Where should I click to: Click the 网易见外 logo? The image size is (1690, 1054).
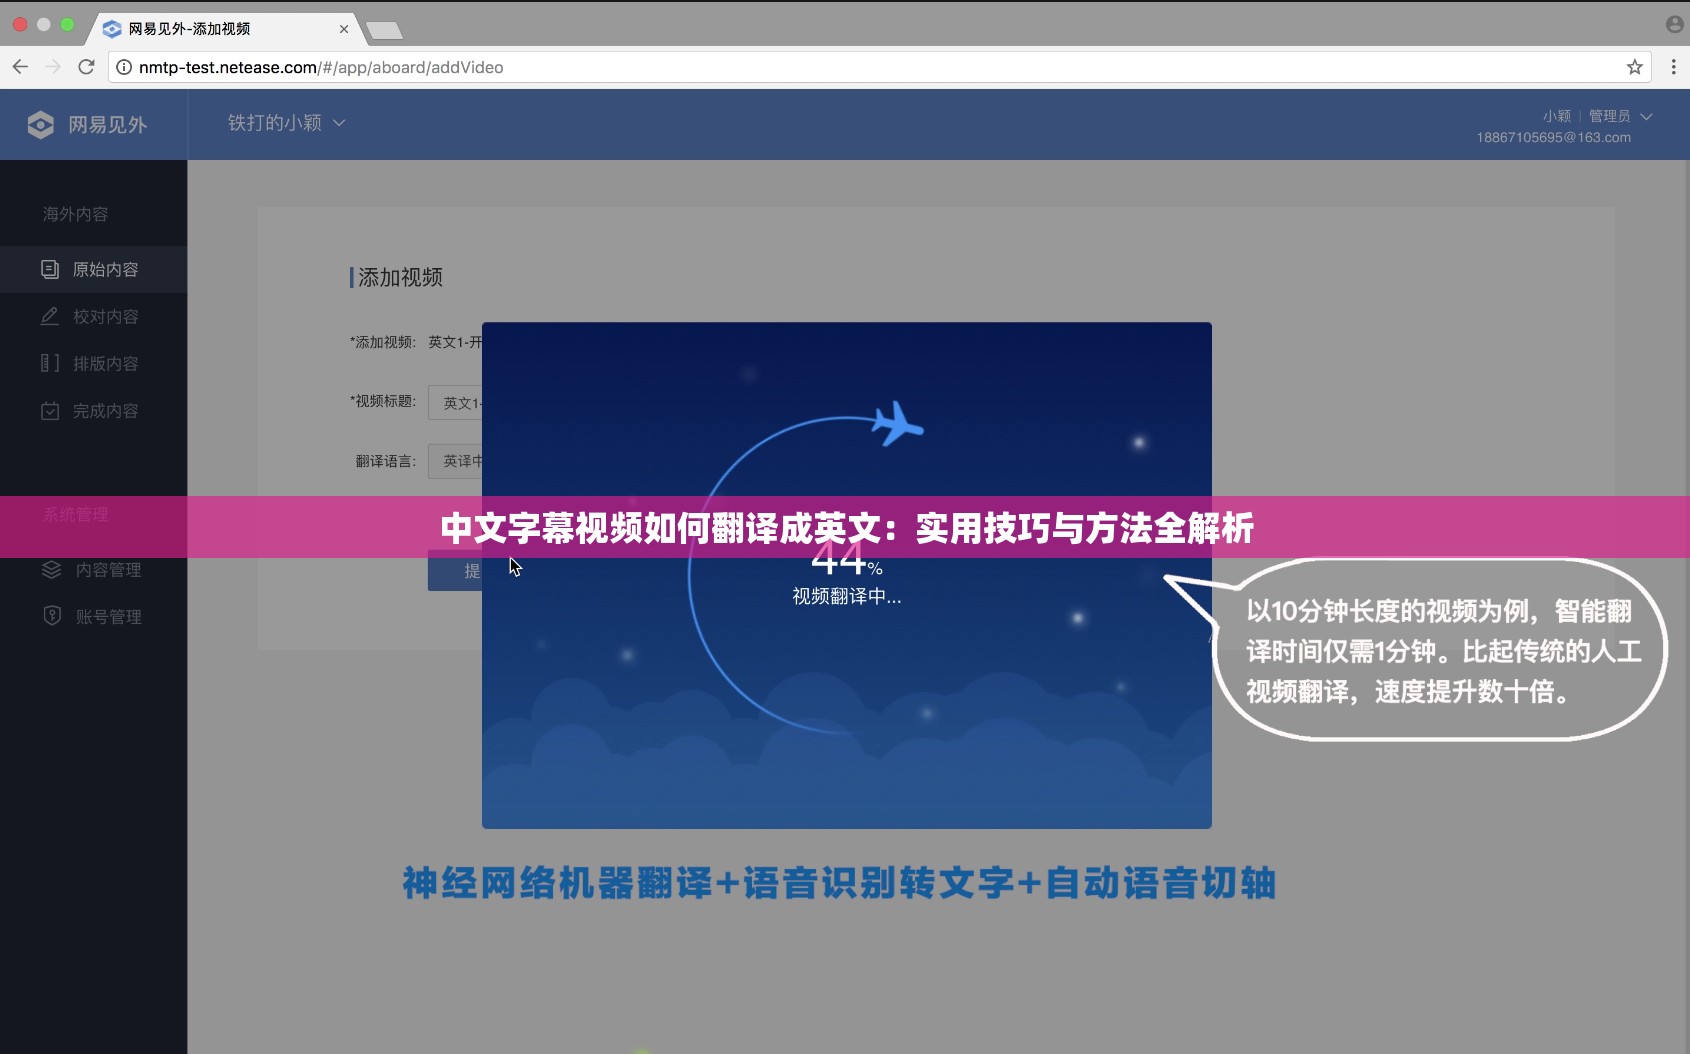(x=92, y=124)
